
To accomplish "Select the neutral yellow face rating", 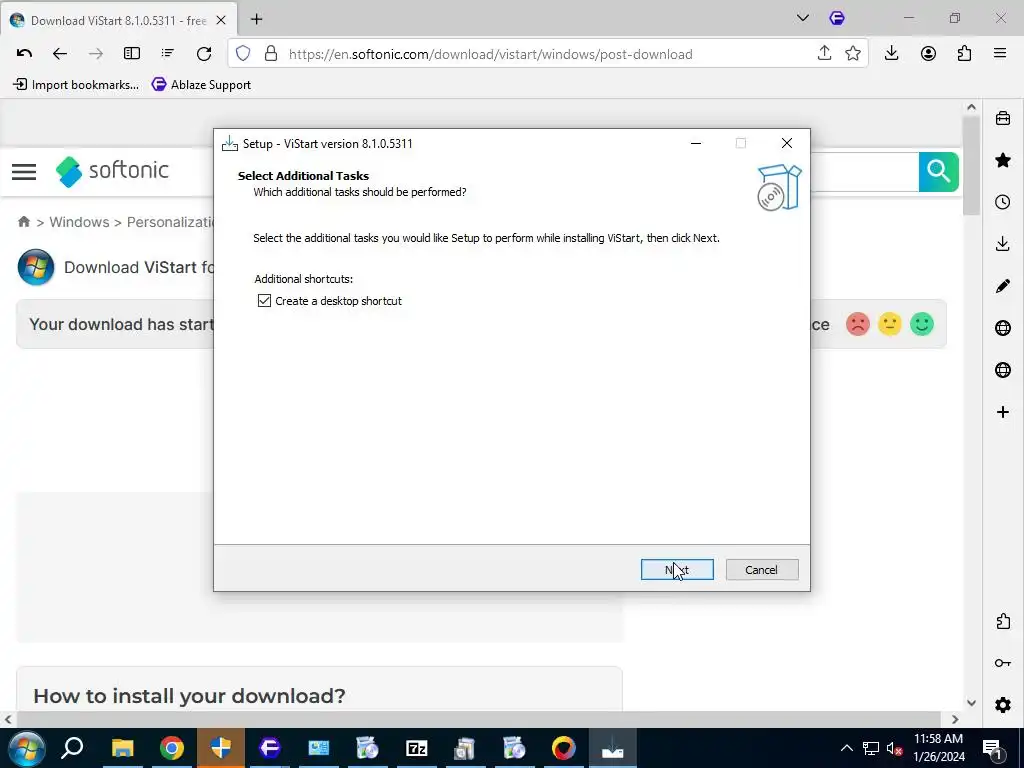I will 889,324.
